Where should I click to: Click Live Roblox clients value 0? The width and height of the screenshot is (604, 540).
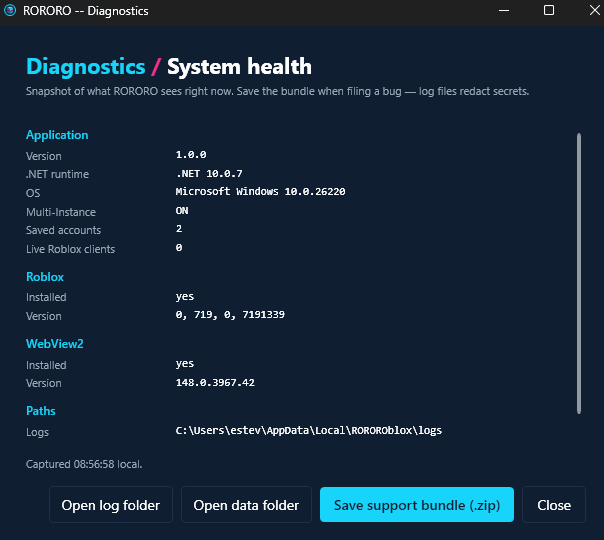pos(179,248)
